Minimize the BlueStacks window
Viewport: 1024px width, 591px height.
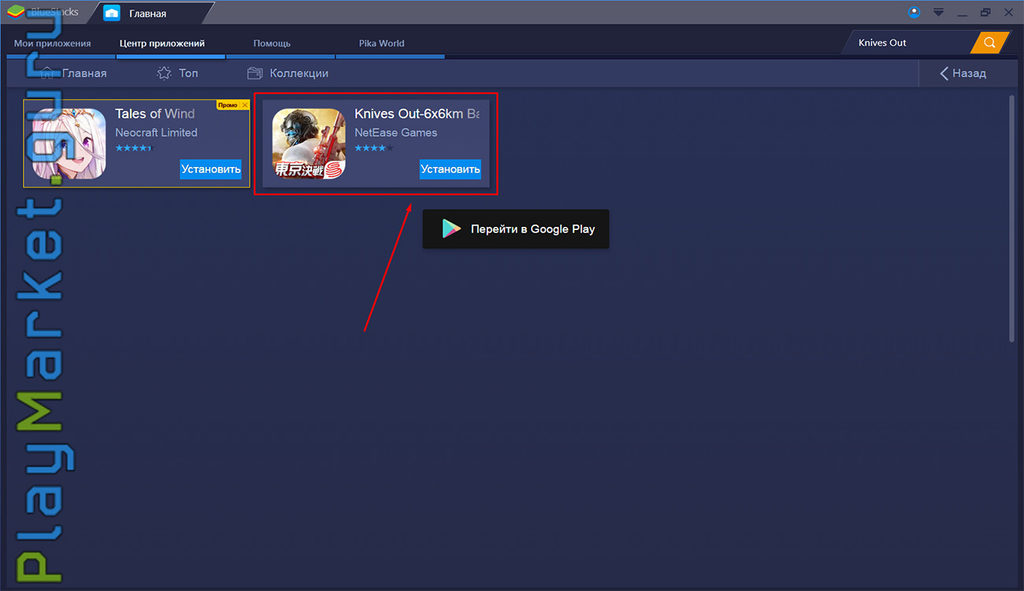(x=962, y=12)
